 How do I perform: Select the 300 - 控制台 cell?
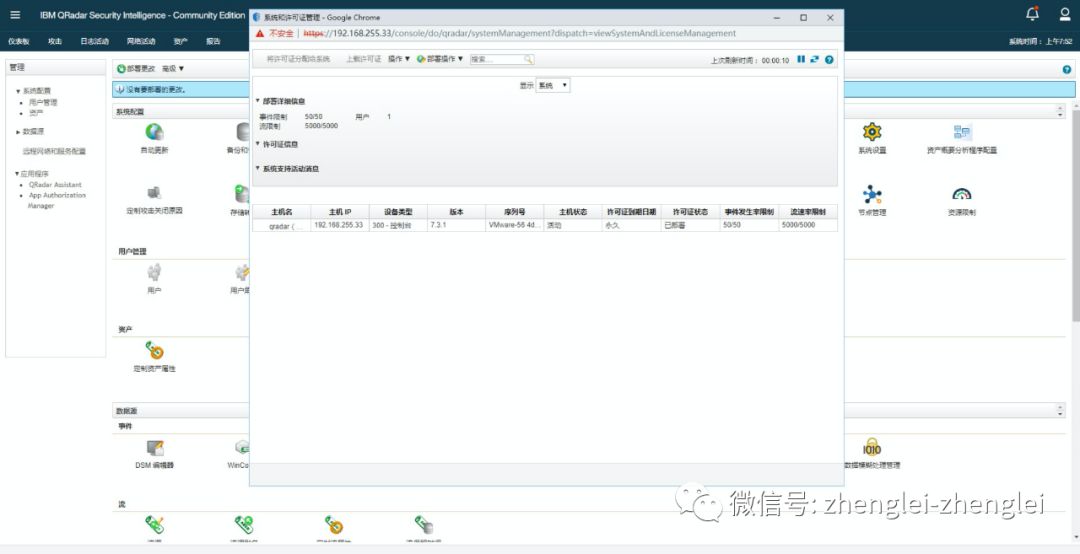click(398, 225)
